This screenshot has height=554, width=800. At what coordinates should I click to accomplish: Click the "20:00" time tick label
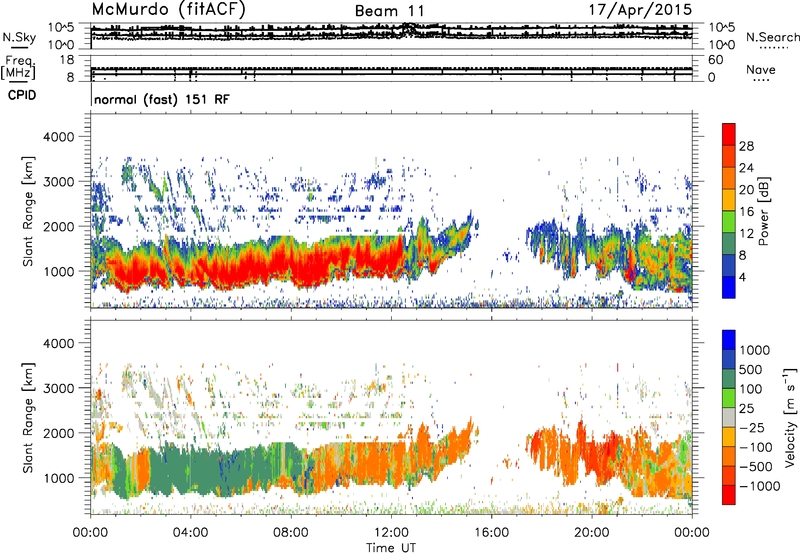point(591,533)
